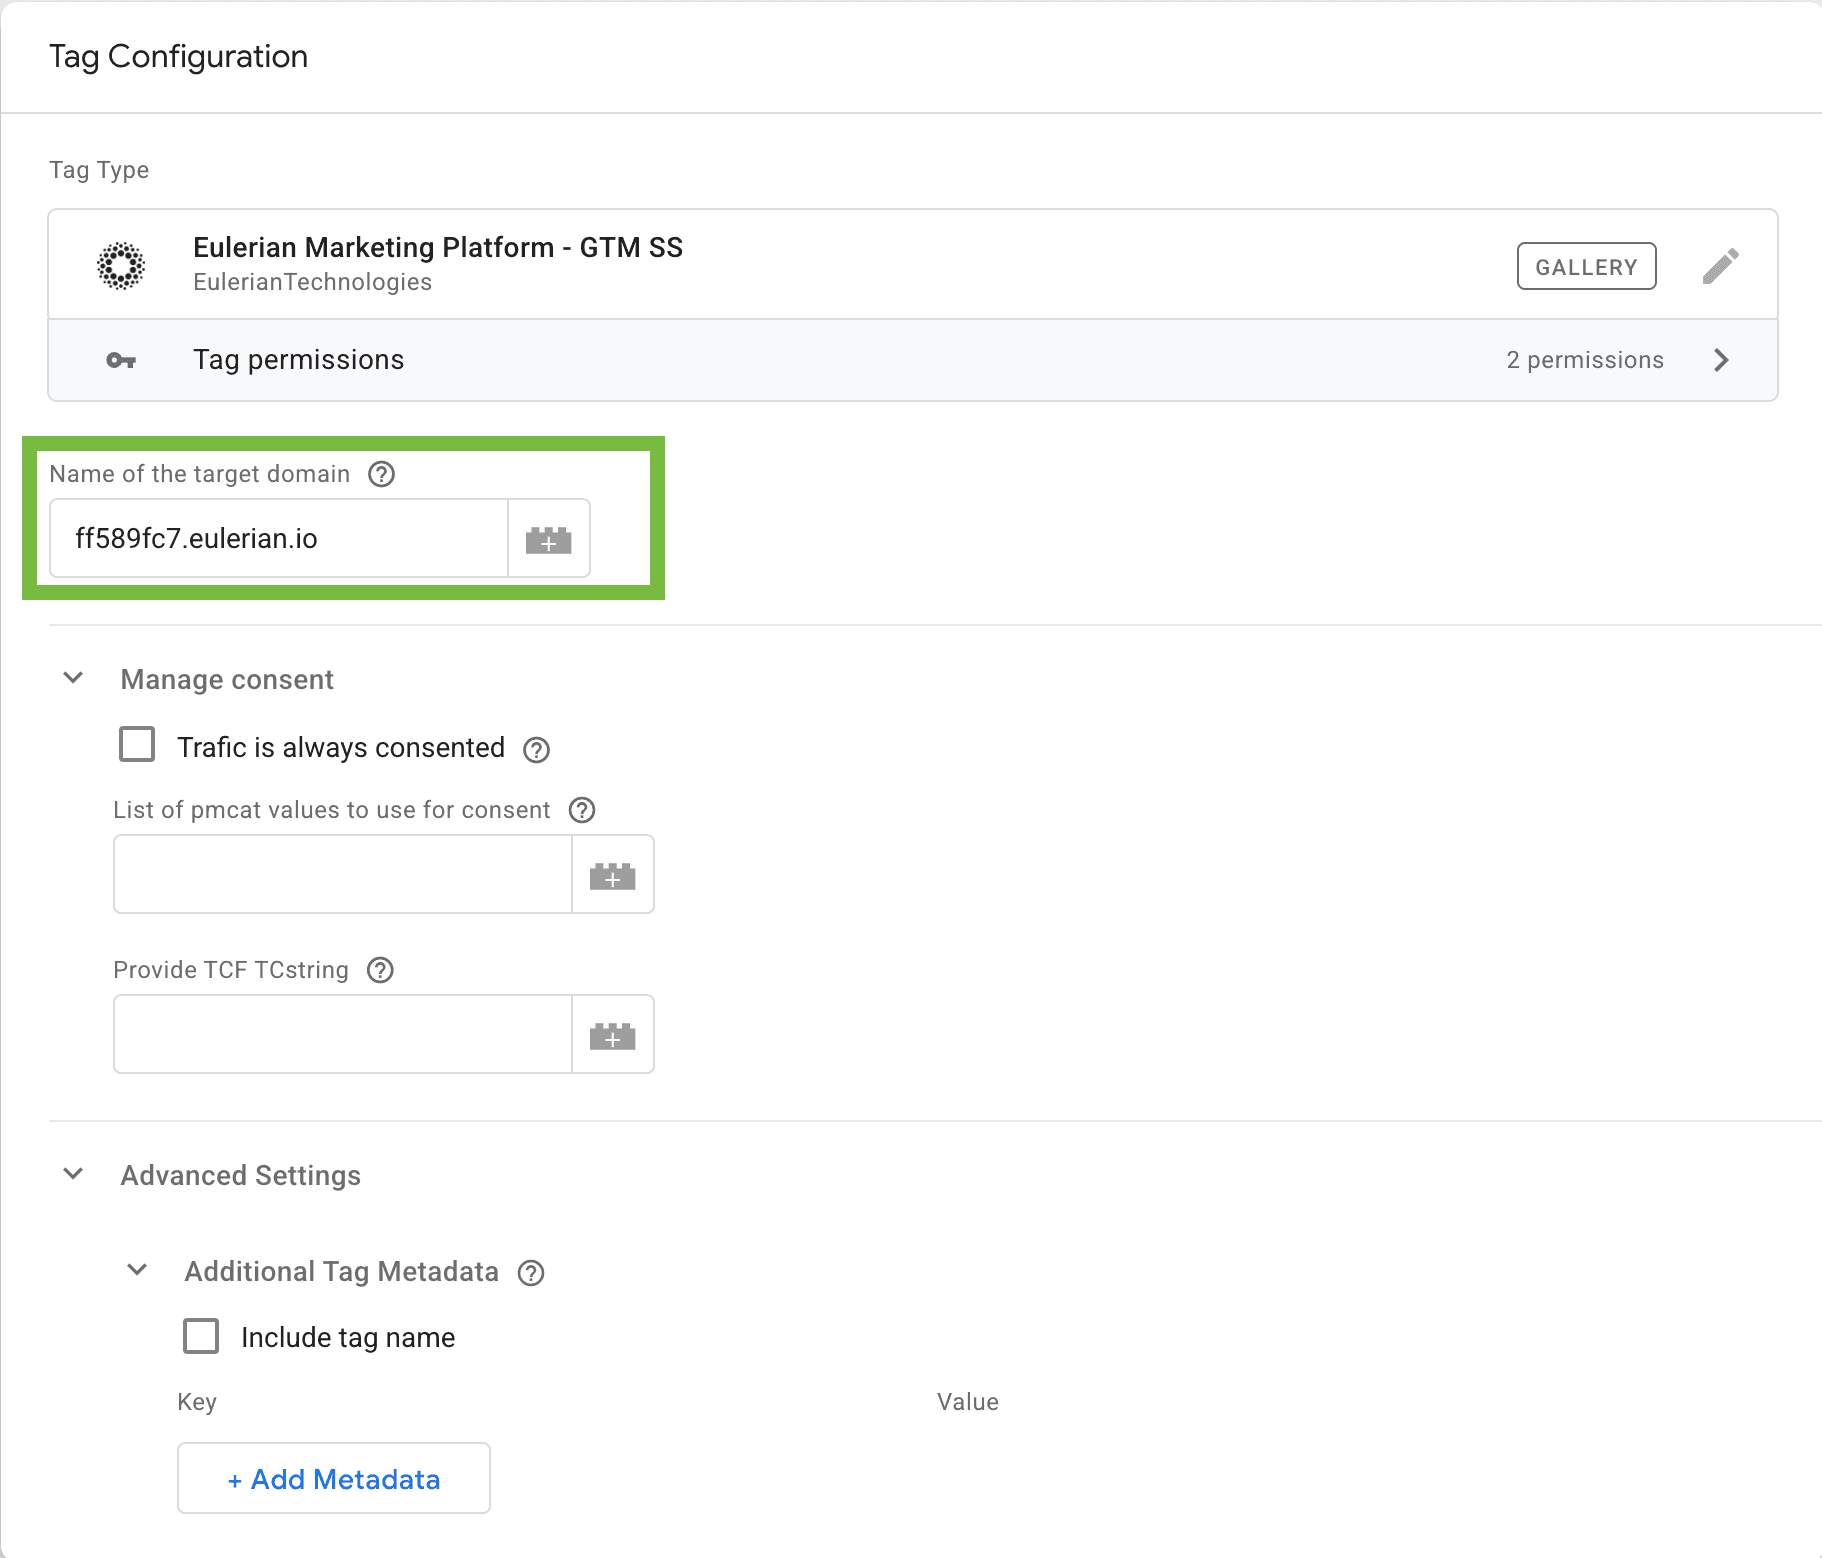Open the tag template Gallery
The height and width of the screenshot is (1558, 1822).
1586,266
